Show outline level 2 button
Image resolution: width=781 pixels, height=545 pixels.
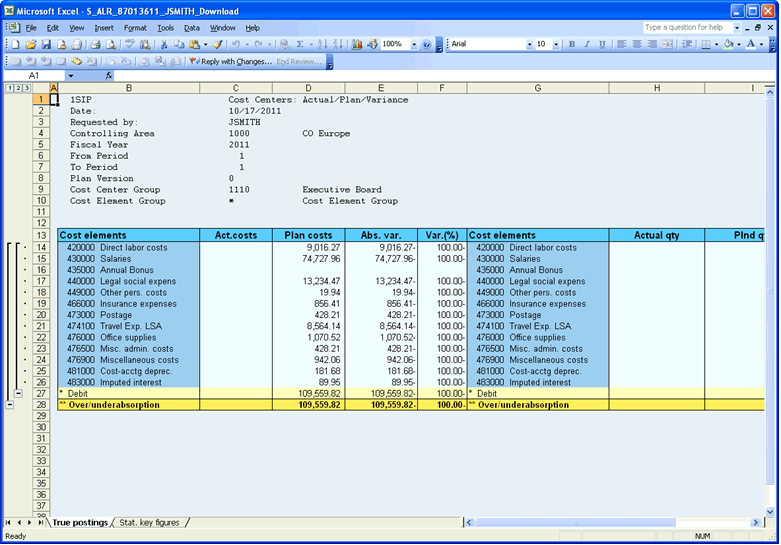pos(16,89)
